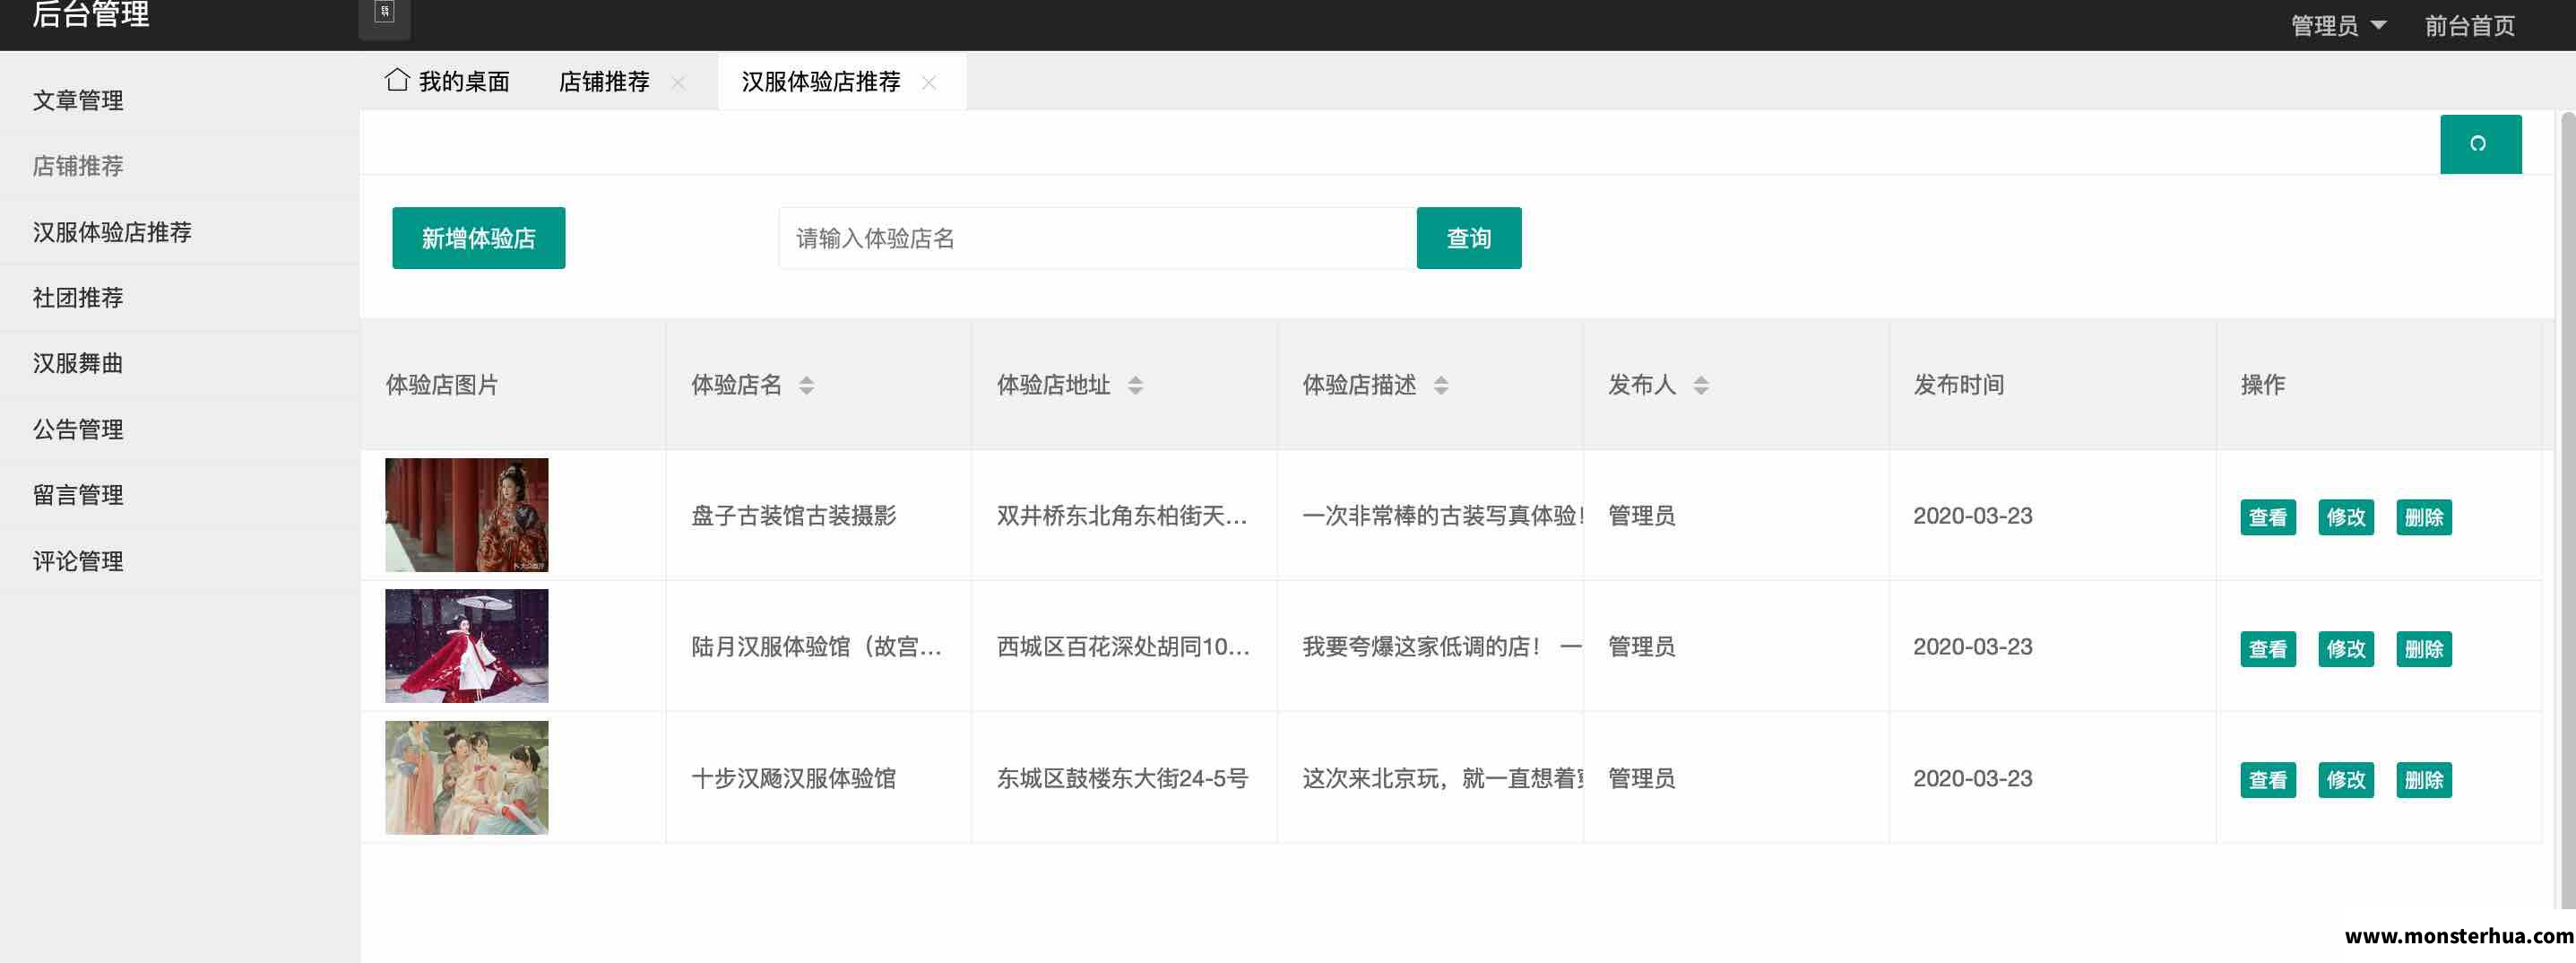Image resolution: width=2576 pixels, height=963 pixels.
Task: Switch to the 店铺推荐 tab
Action: 604,81
